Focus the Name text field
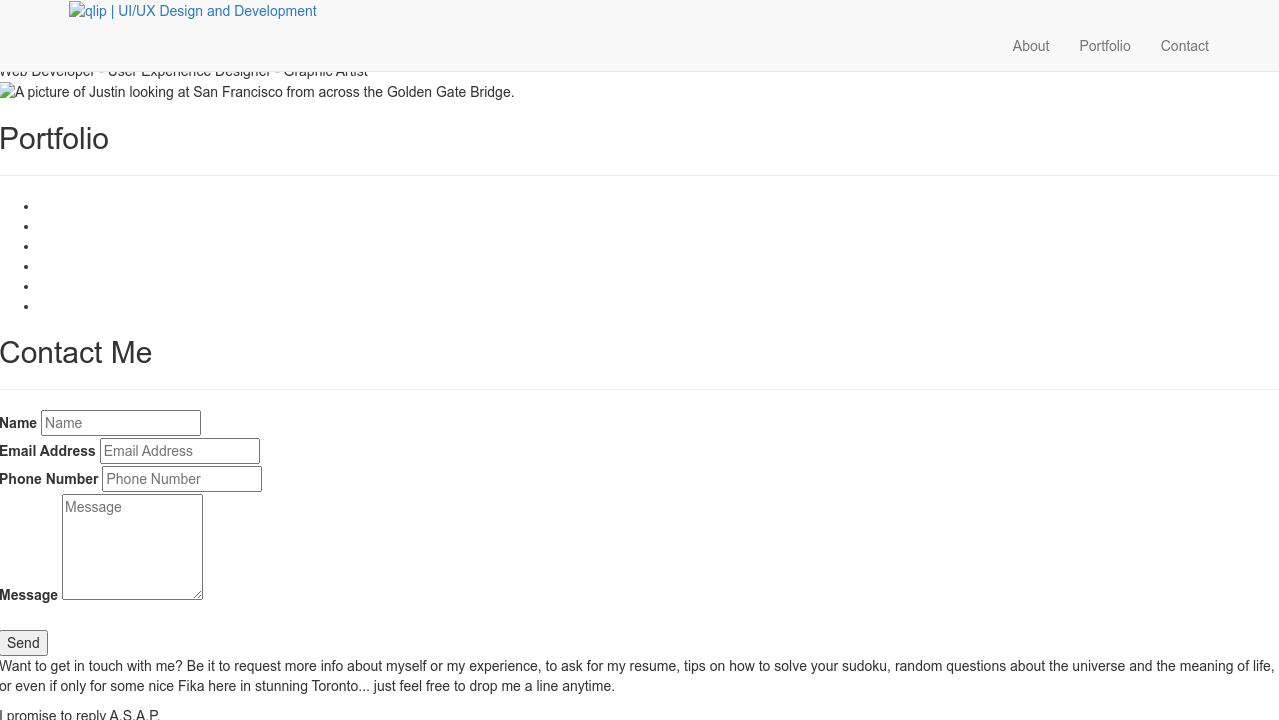Image resolution: width=1279 pixels, height=720 pixels. [x=121, y=423]
